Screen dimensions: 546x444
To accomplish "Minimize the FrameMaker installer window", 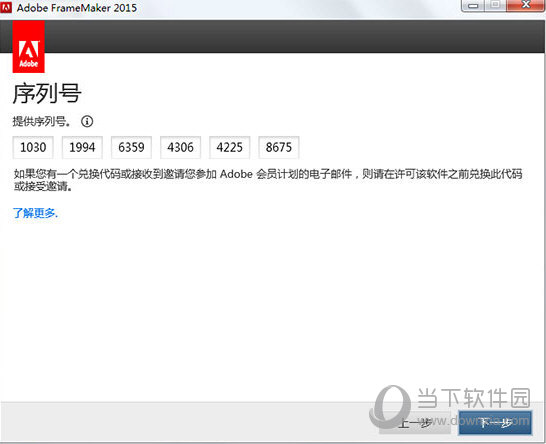I will (x=473, y=6).
